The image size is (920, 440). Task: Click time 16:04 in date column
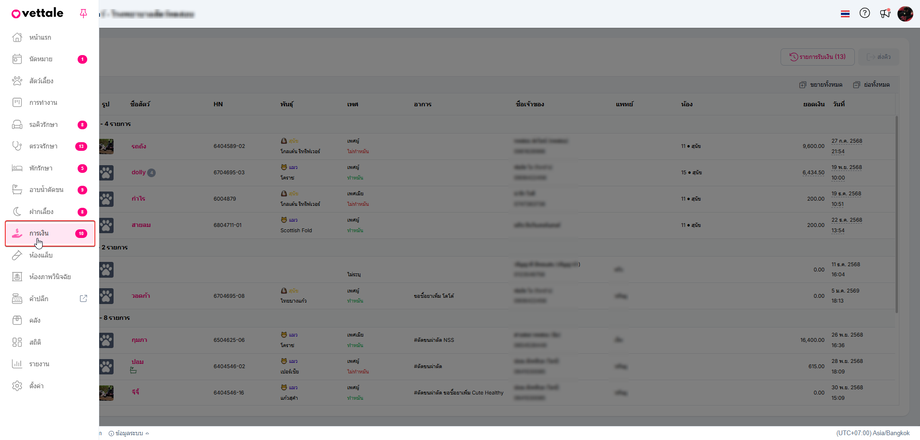pos(838,274)
